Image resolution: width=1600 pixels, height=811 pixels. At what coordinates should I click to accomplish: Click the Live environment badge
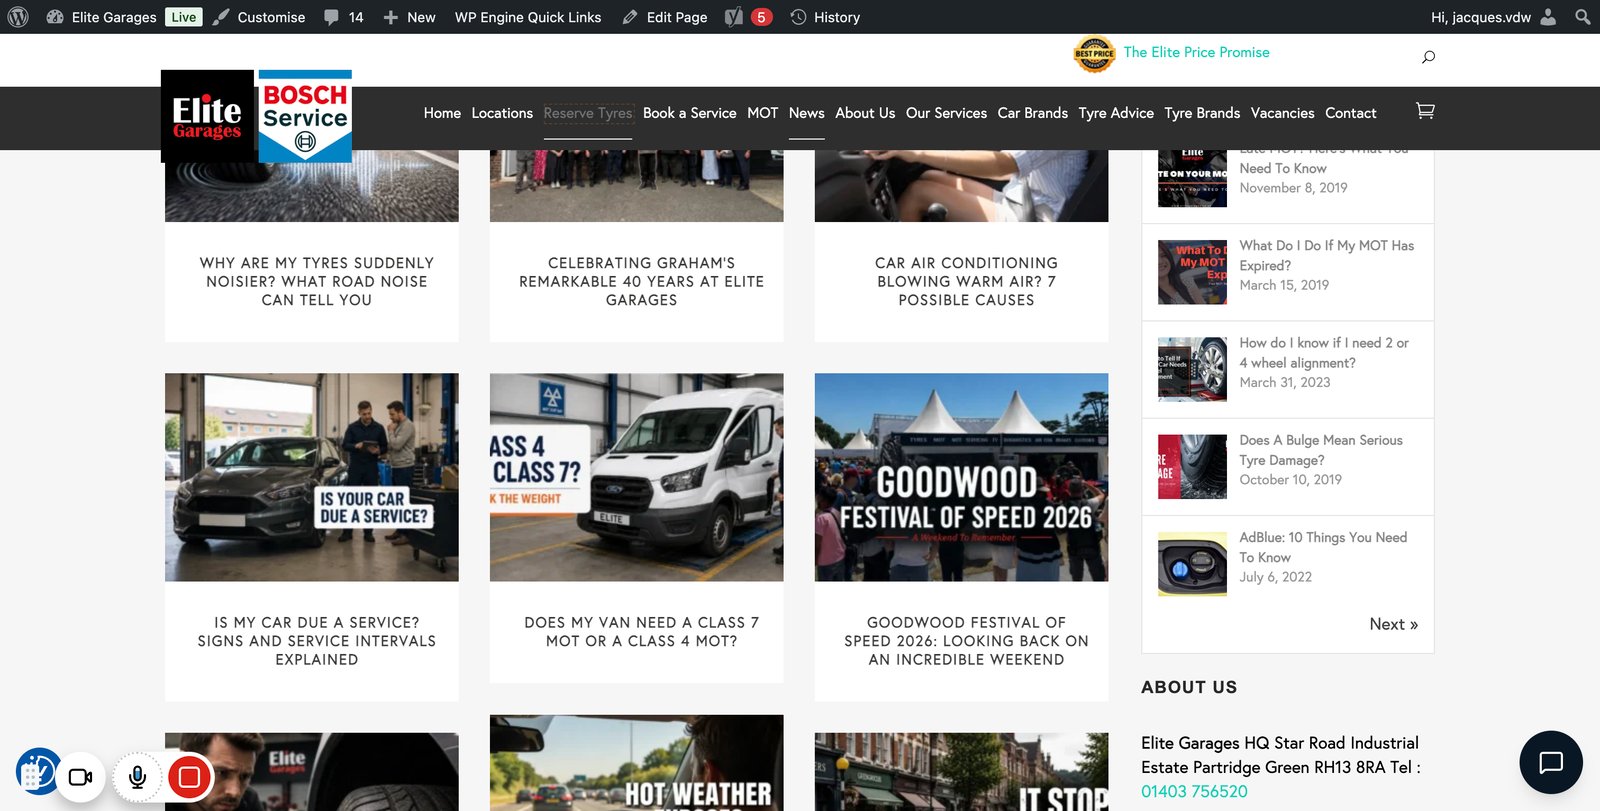(x=184, y=17)
